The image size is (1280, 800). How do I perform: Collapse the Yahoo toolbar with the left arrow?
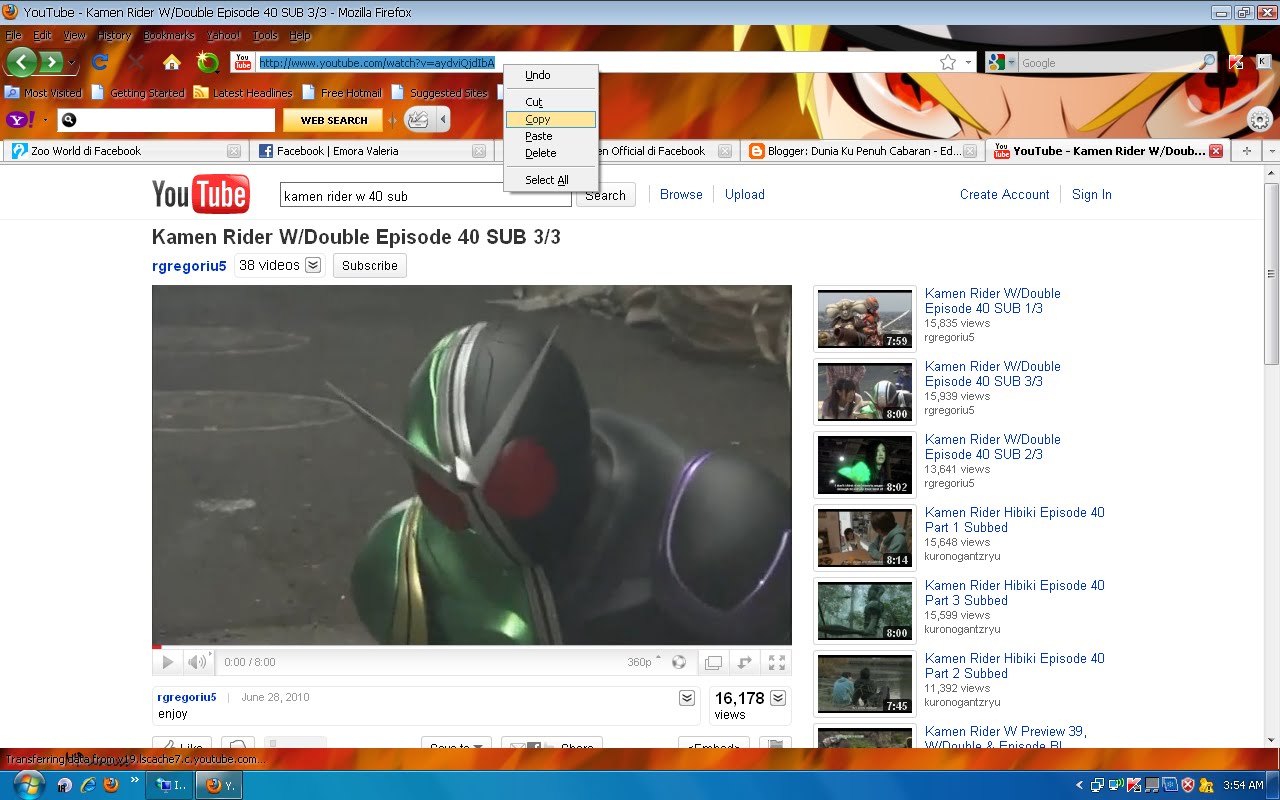point(443,120)
